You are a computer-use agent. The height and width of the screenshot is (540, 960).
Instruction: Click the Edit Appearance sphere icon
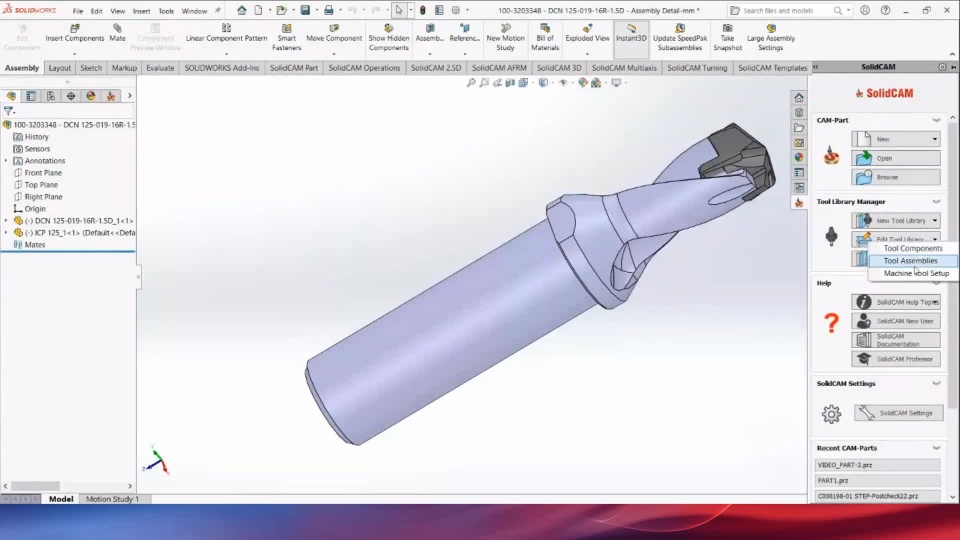point(583,83)
